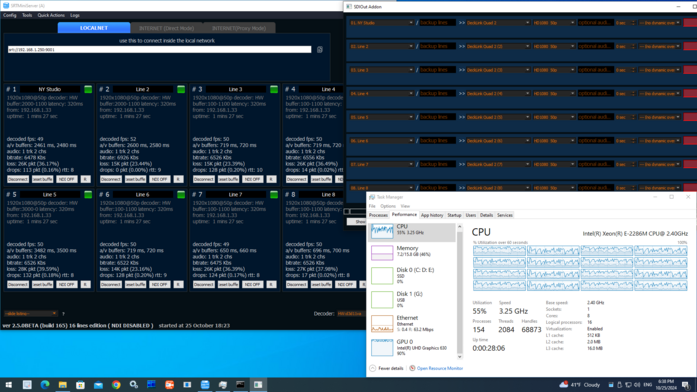The image size is (697, 392).
Task: Toggle NDI OFF for Line 6
Action: [x=160, y=284]
